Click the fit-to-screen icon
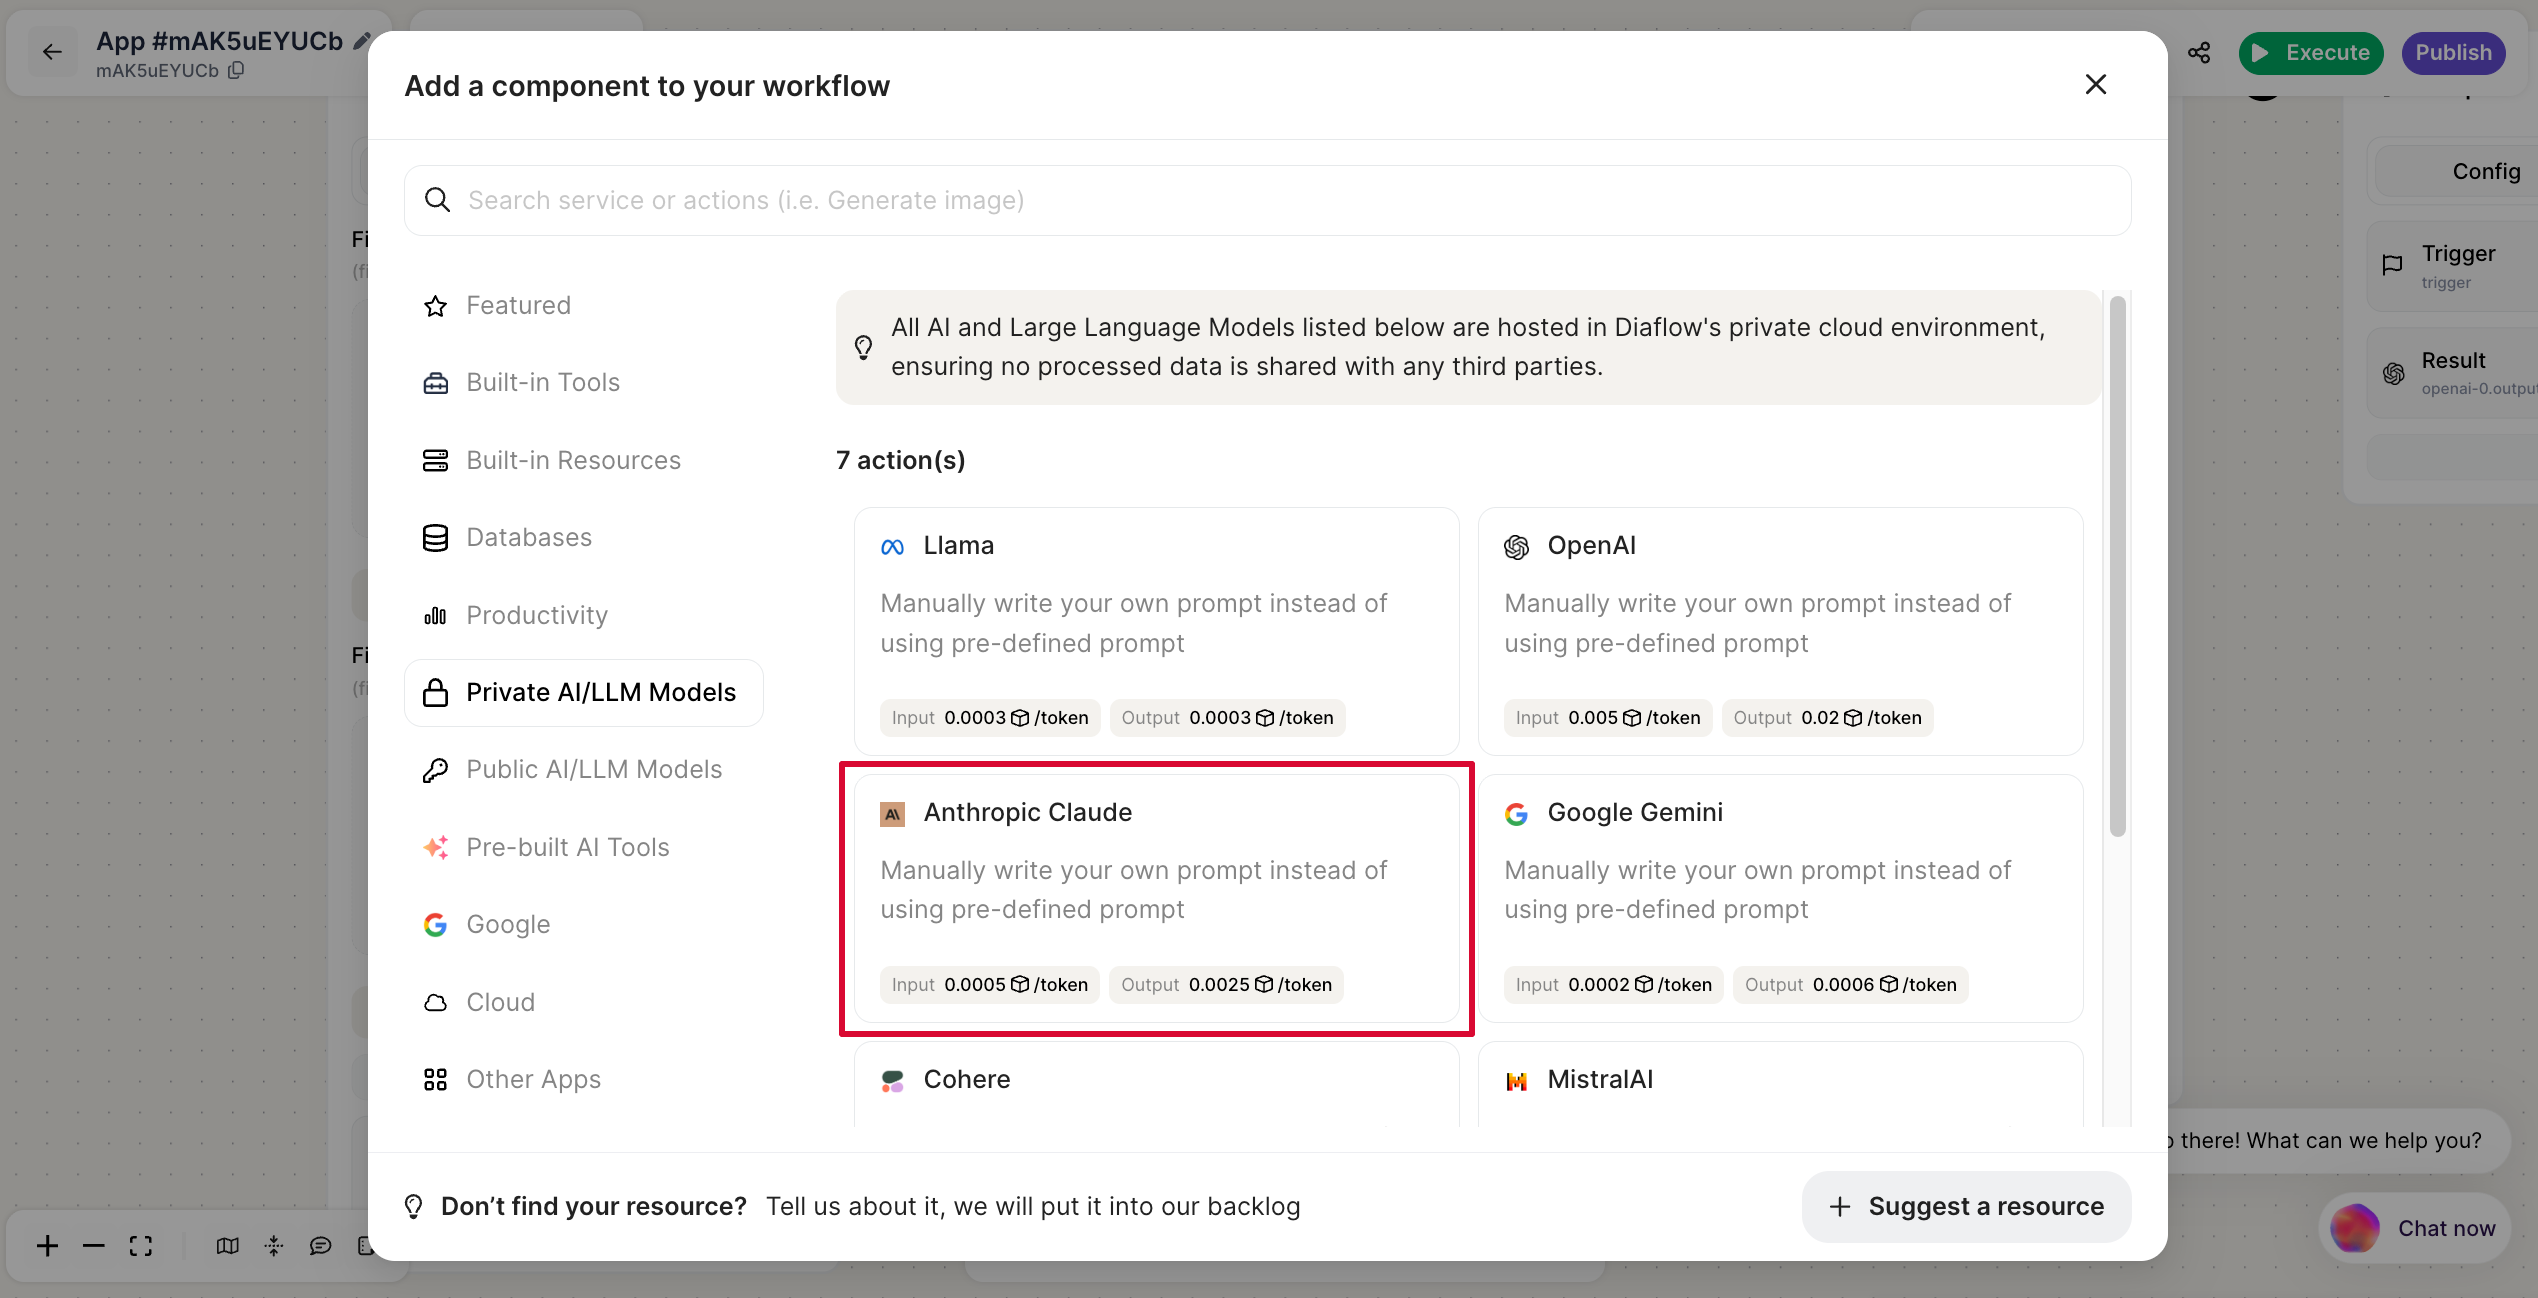 [141, 1245]
